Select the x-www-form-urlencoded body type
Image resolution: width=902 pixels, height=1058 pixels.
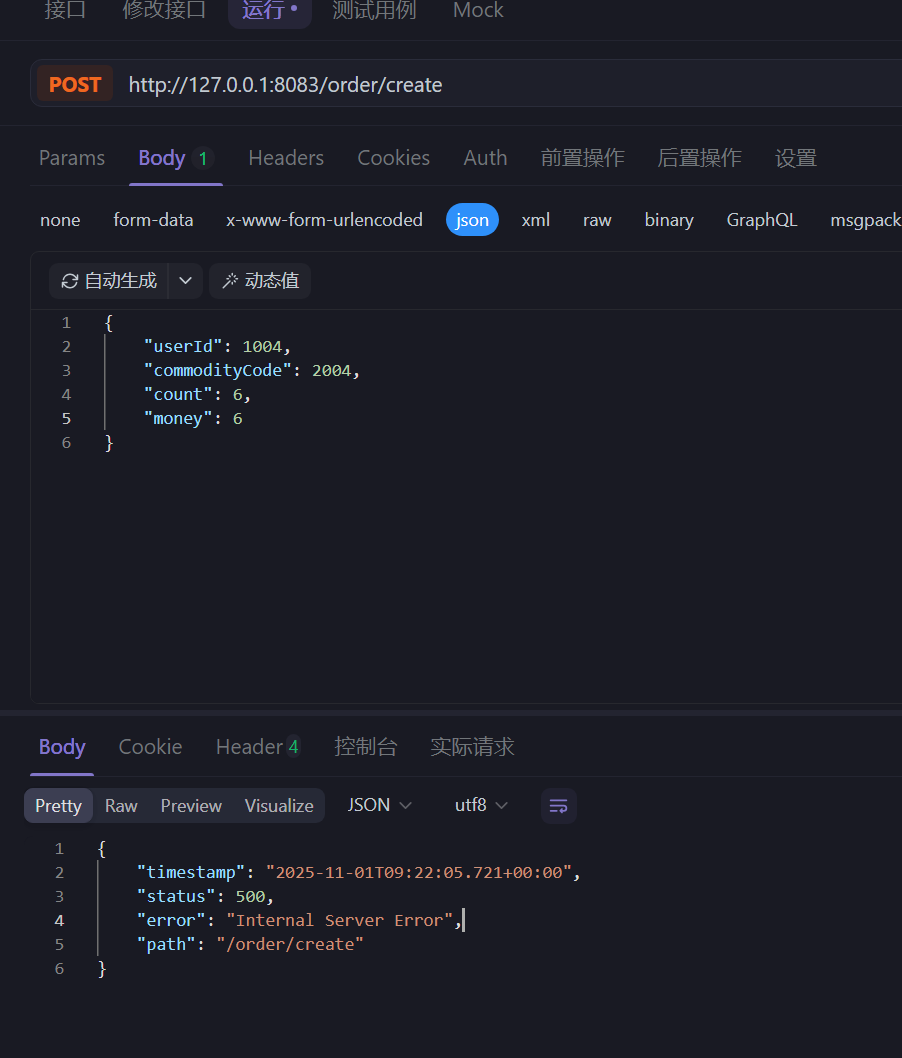324,220
